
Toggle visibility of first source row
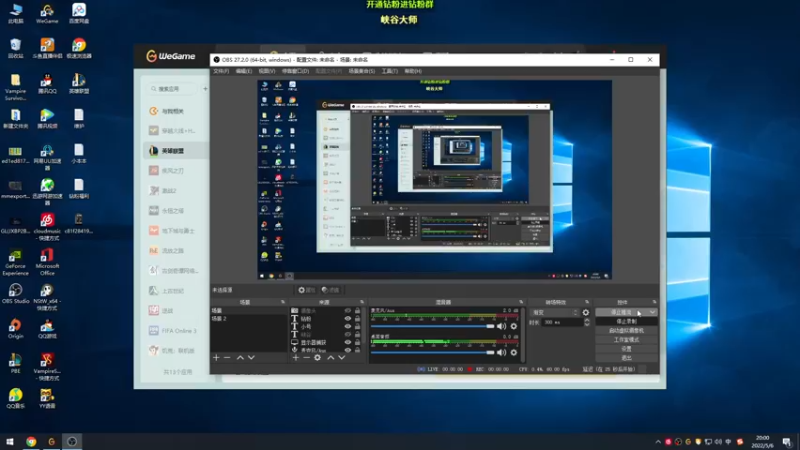pos(348,310)
